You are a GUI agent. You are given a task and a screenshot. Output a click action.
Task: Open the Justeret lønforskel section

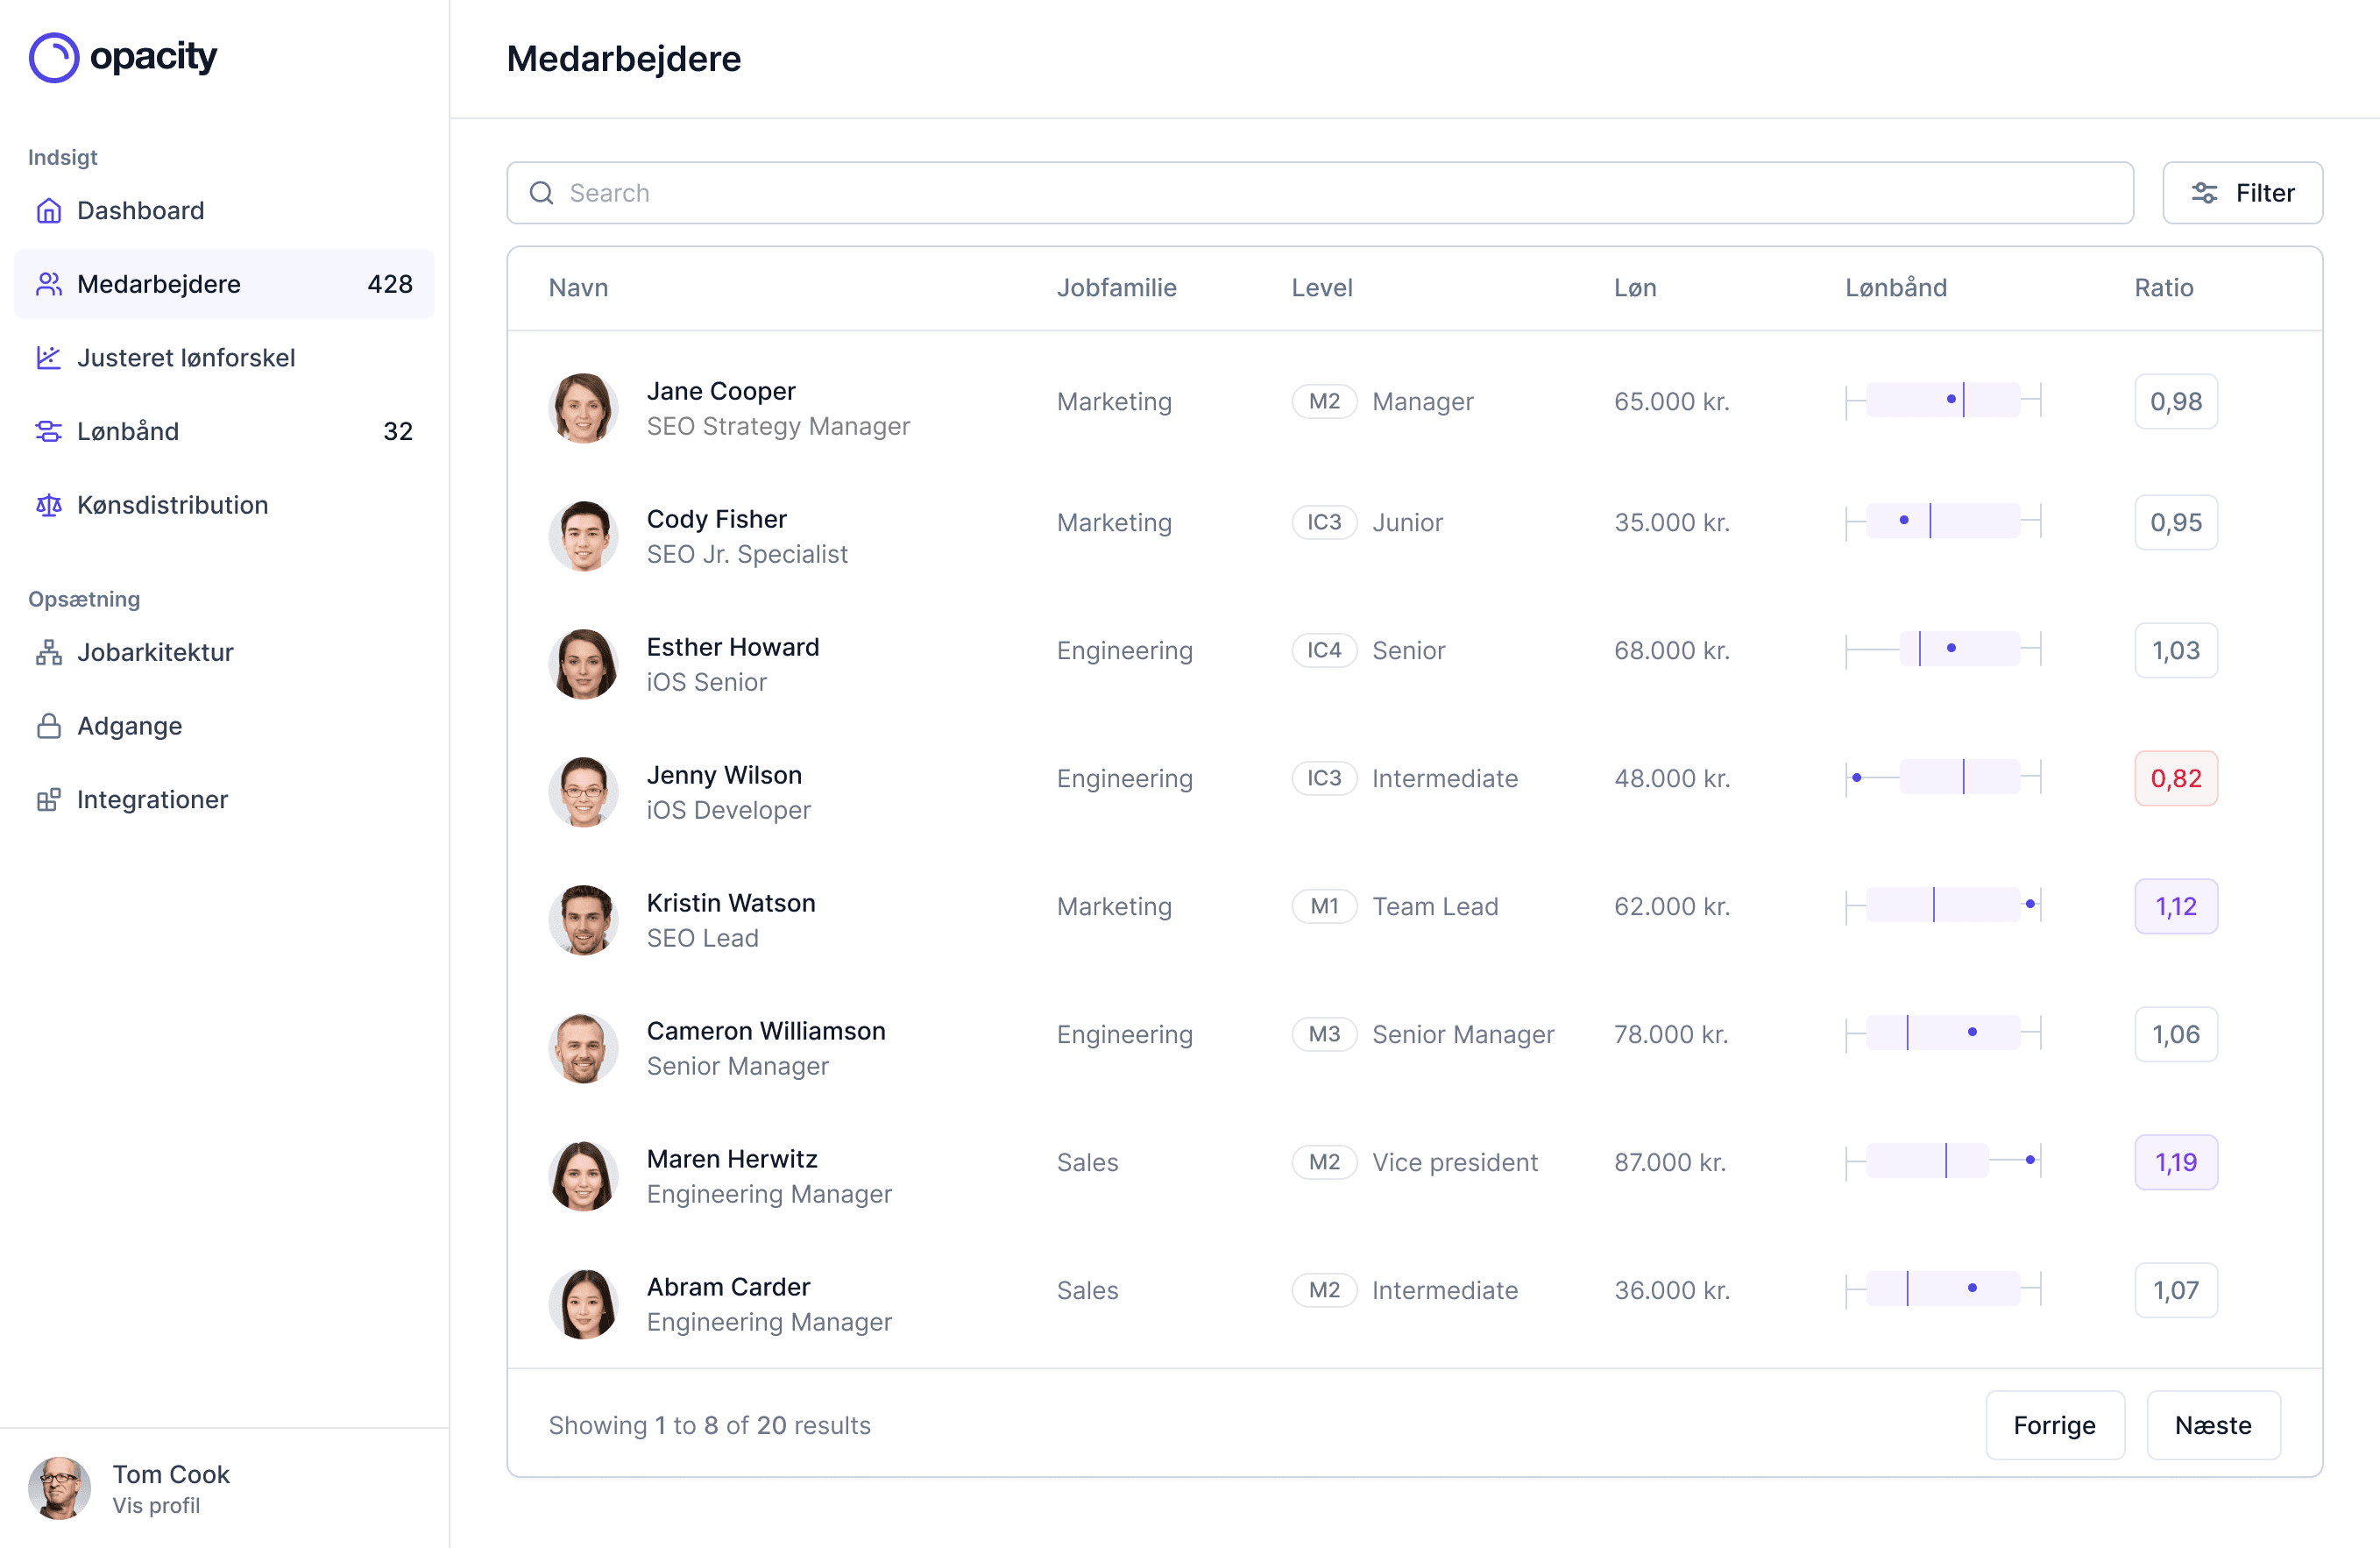tap(187, 357)
